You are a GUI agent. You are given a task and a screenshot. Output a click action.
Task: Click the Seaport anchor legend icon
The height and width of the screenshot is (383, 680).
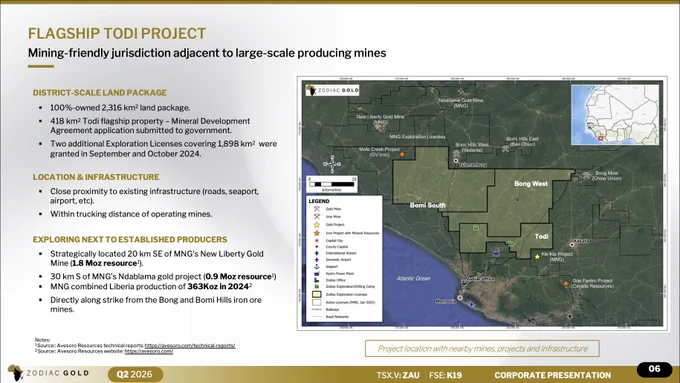click(x=317, y=267)
